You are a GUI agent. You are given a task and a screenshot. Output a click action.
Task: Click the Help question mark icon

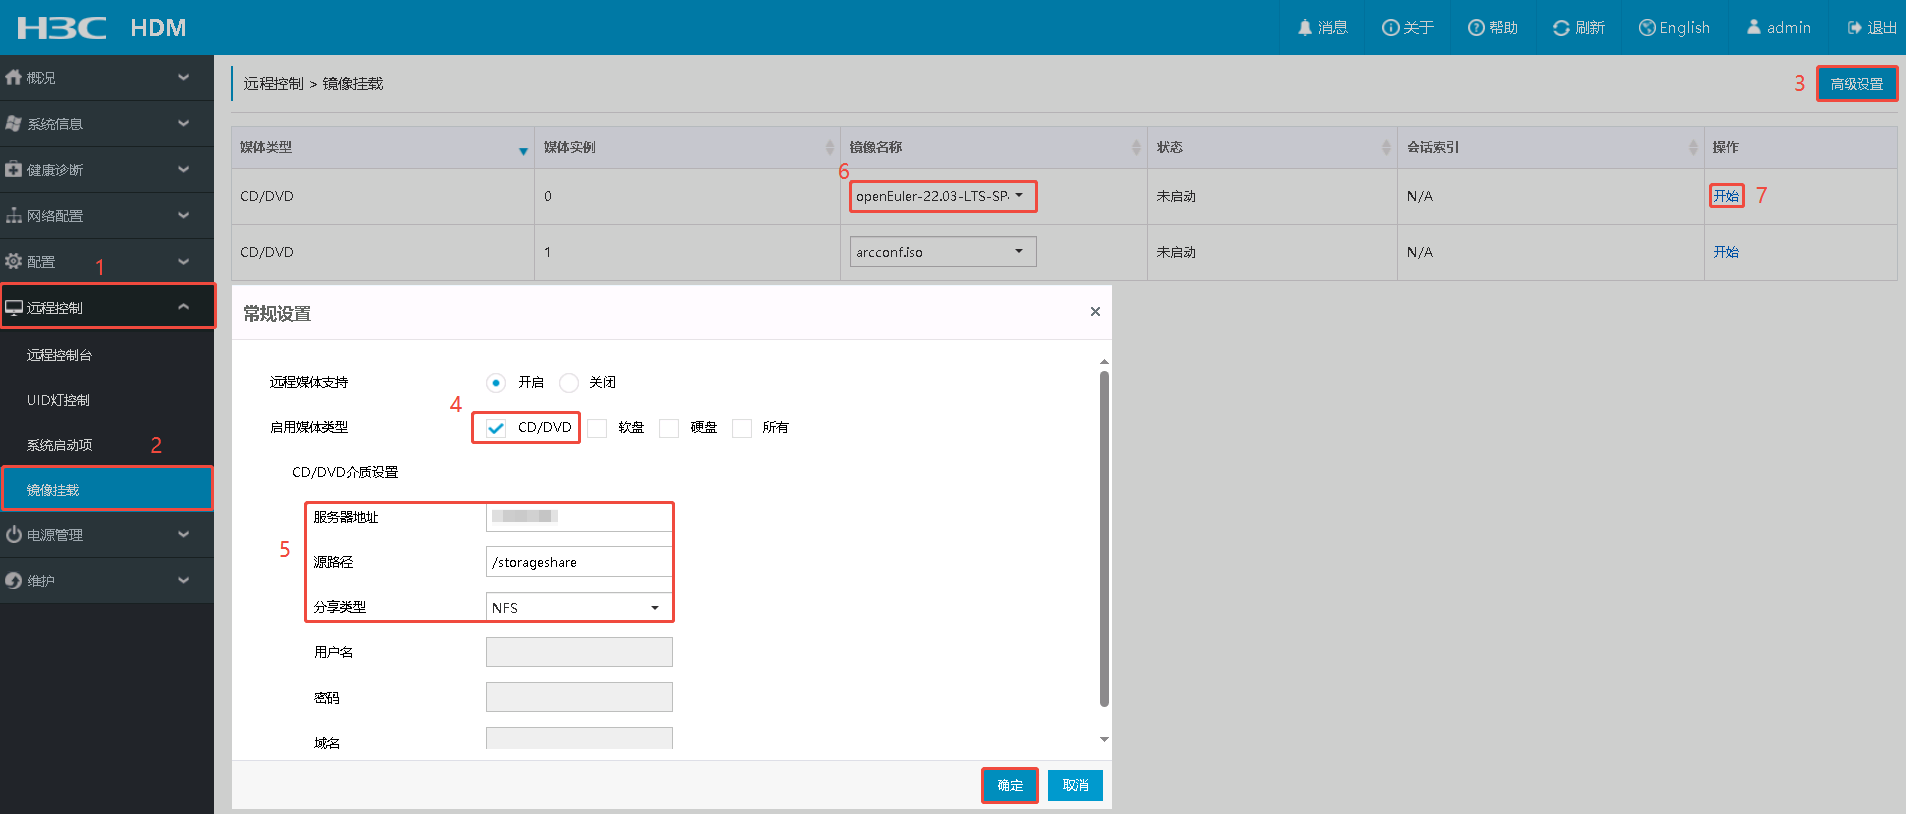click(1476, 28)
